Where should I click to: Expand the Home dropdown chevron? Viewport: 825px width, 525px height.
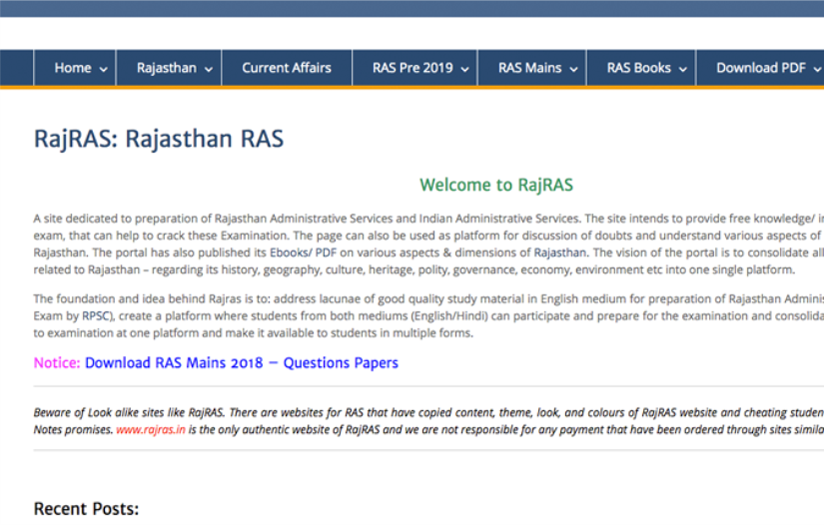point(104,69)
